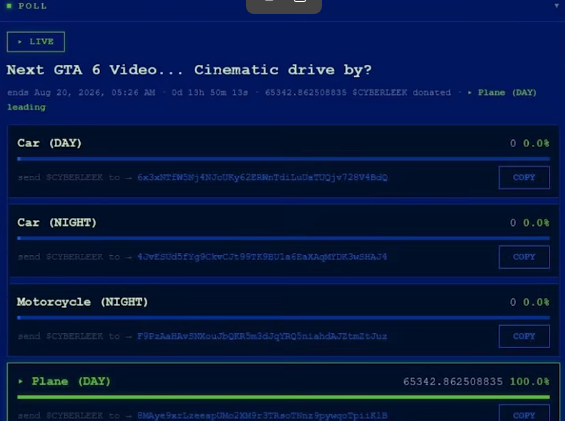Image resolution: width=565 pixels, height=421 pixels.
Task: Click the LIVE badge button
Action: (x=36, y=42)
